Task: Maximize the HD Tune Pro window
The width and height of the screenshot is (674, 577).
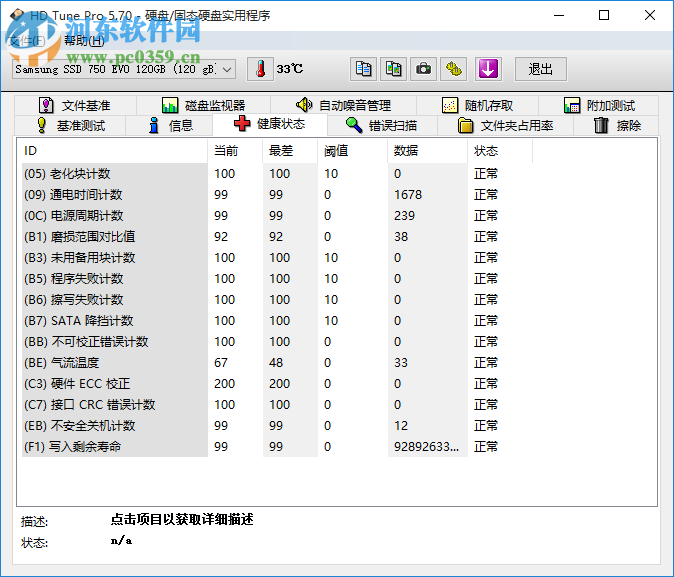Action: tap(604, 15)
